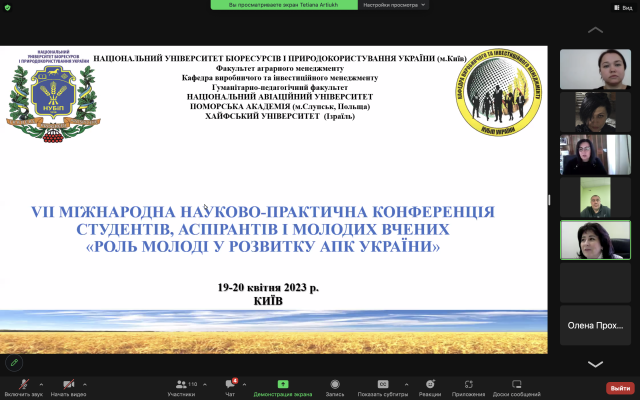Click Гуманітарно-педагогічний факультет line
Image resolution: width=640 pixels, height=400 pixels.
pyautogui.click(x=280, y=87)
